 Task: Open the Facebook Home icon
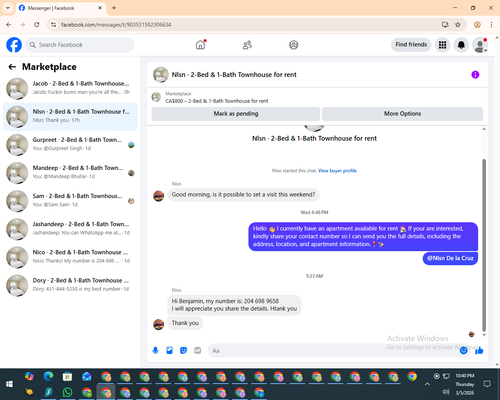click(200, 45)
